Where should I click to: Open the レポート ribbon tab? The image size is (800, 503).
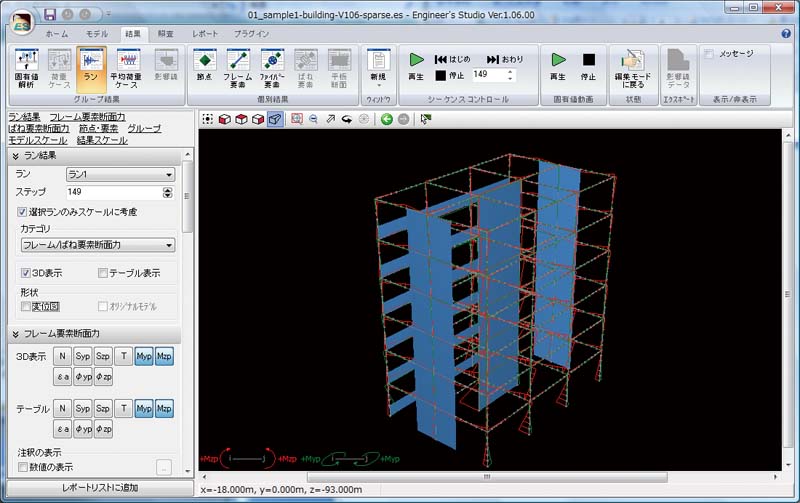pos(204,34)
